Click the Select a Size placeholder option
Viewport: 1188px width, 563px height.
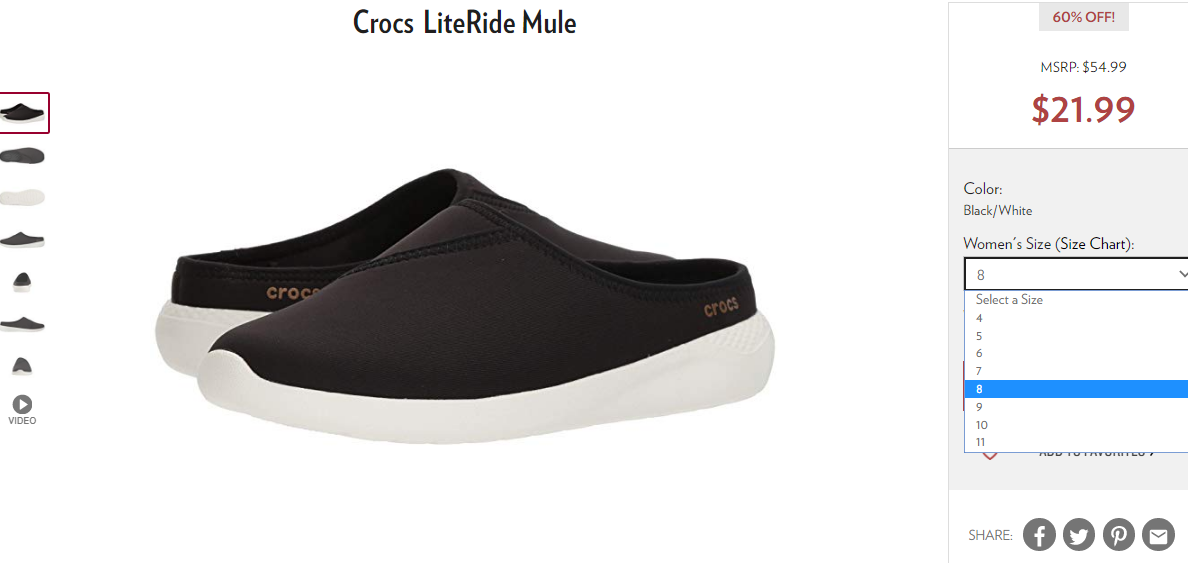tap(1076, 300)
